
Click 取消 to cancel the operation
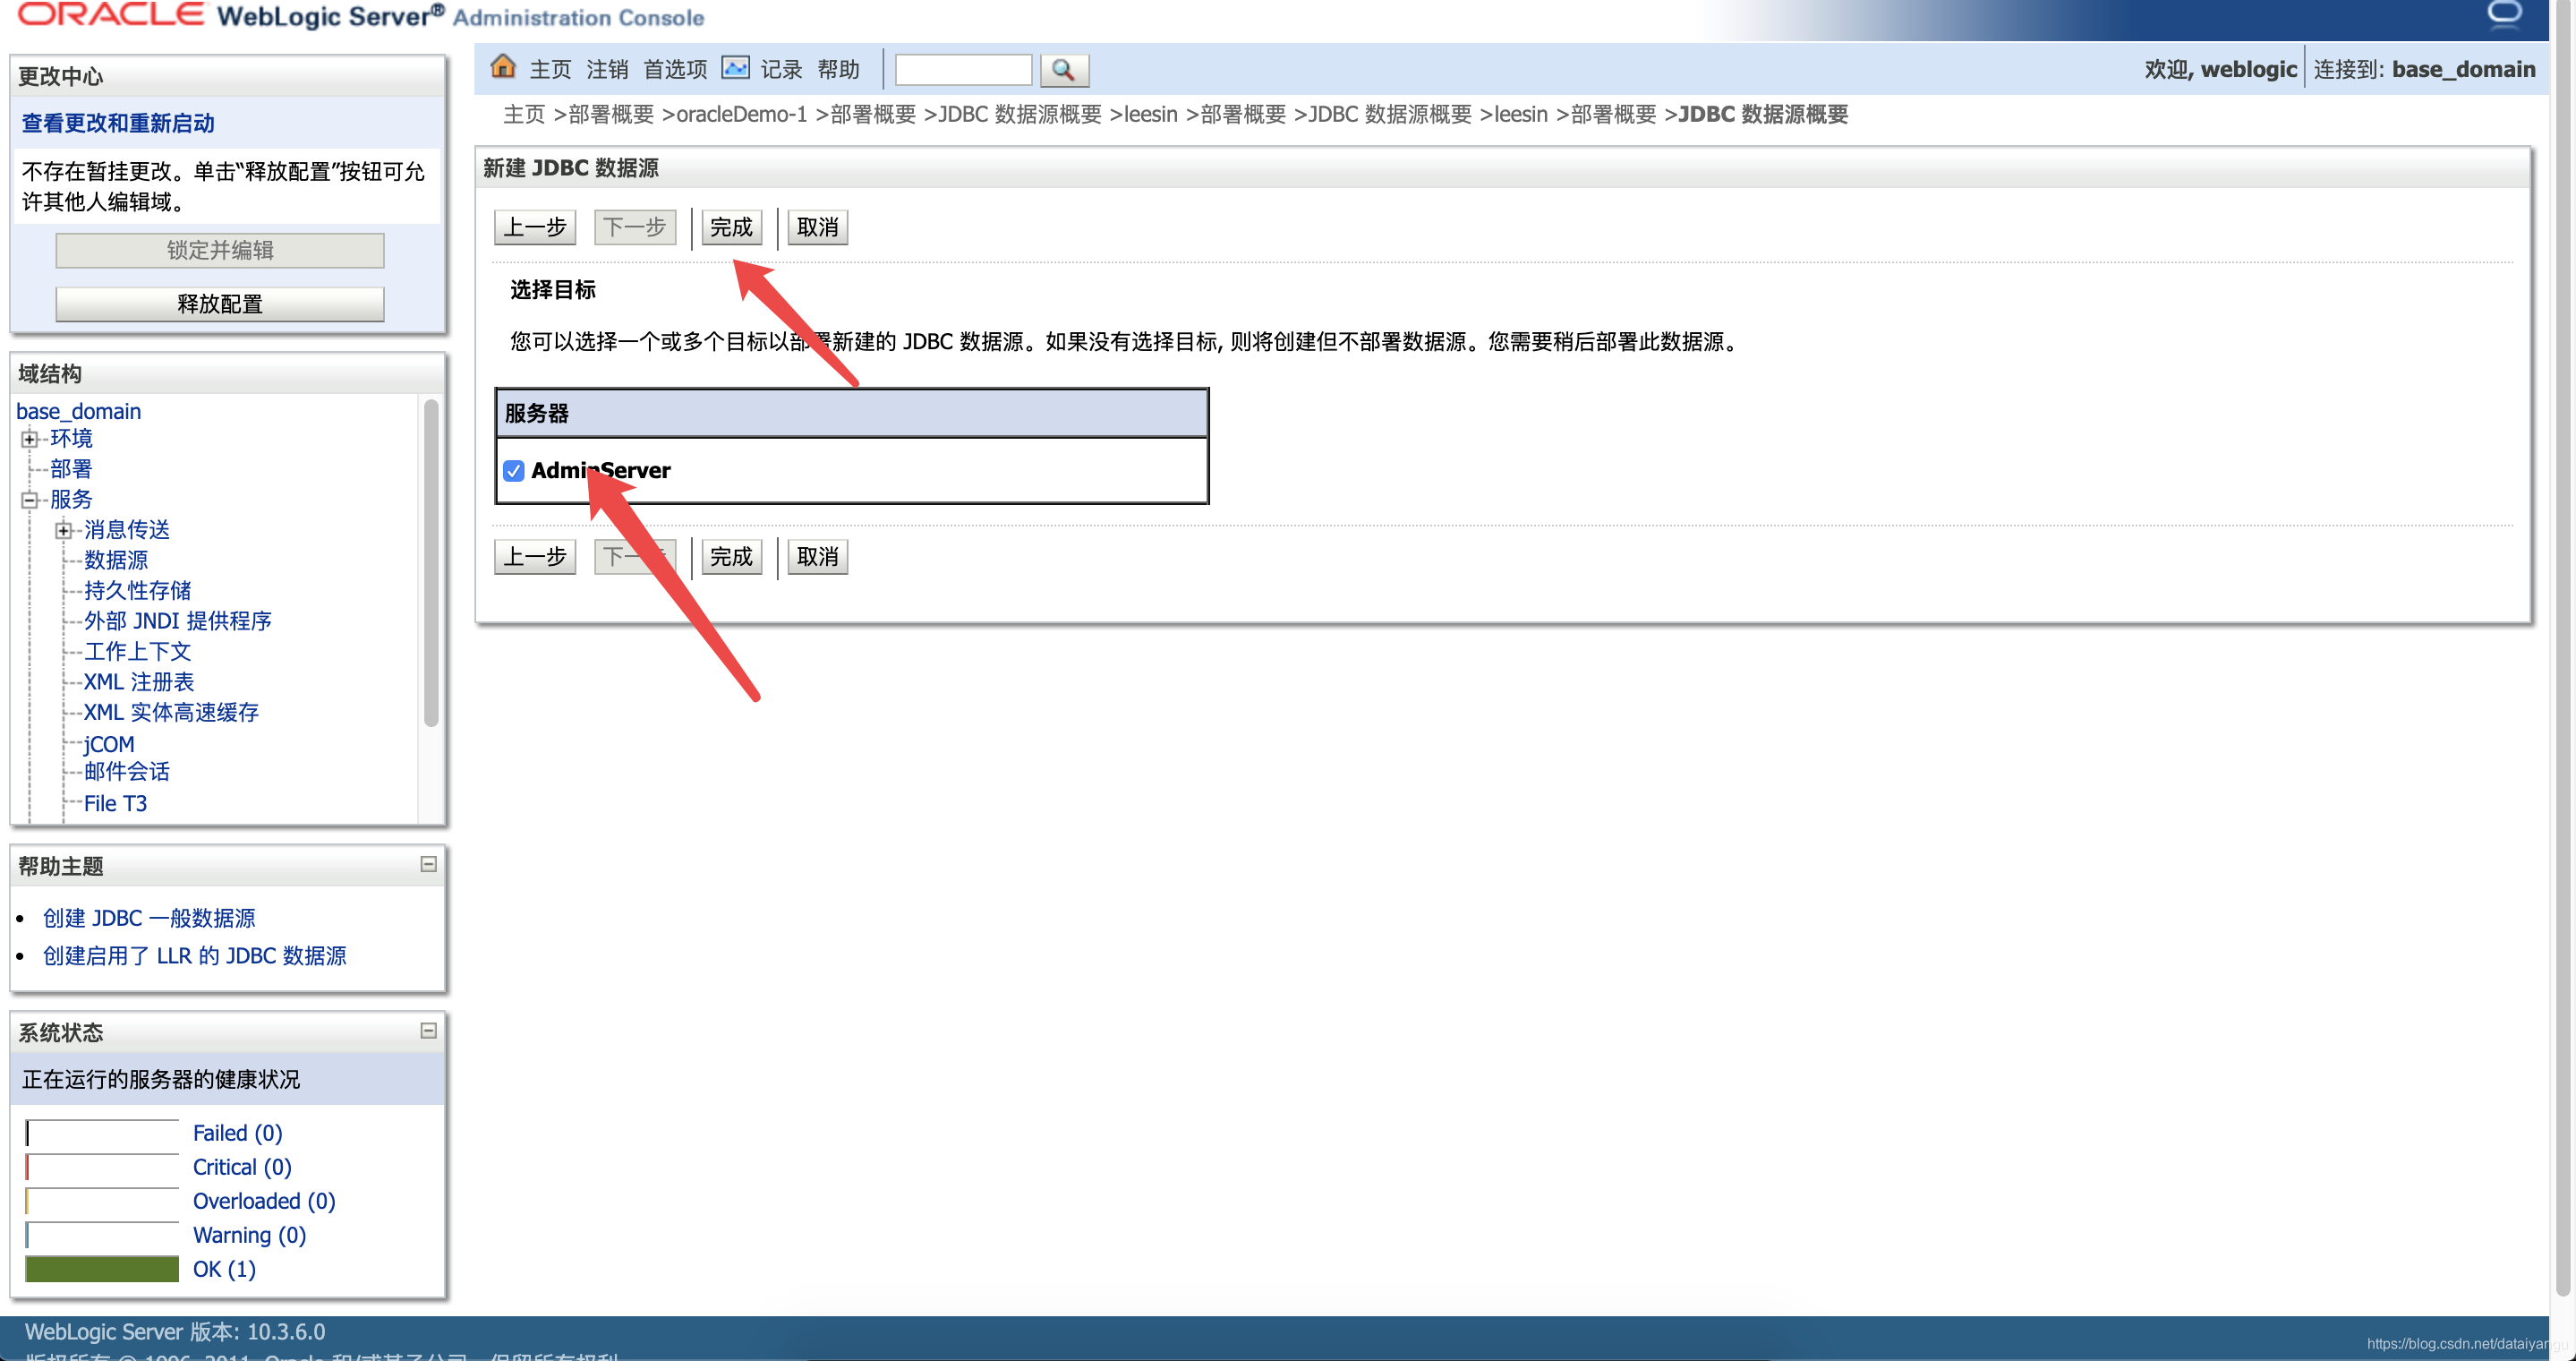(816, 225)
